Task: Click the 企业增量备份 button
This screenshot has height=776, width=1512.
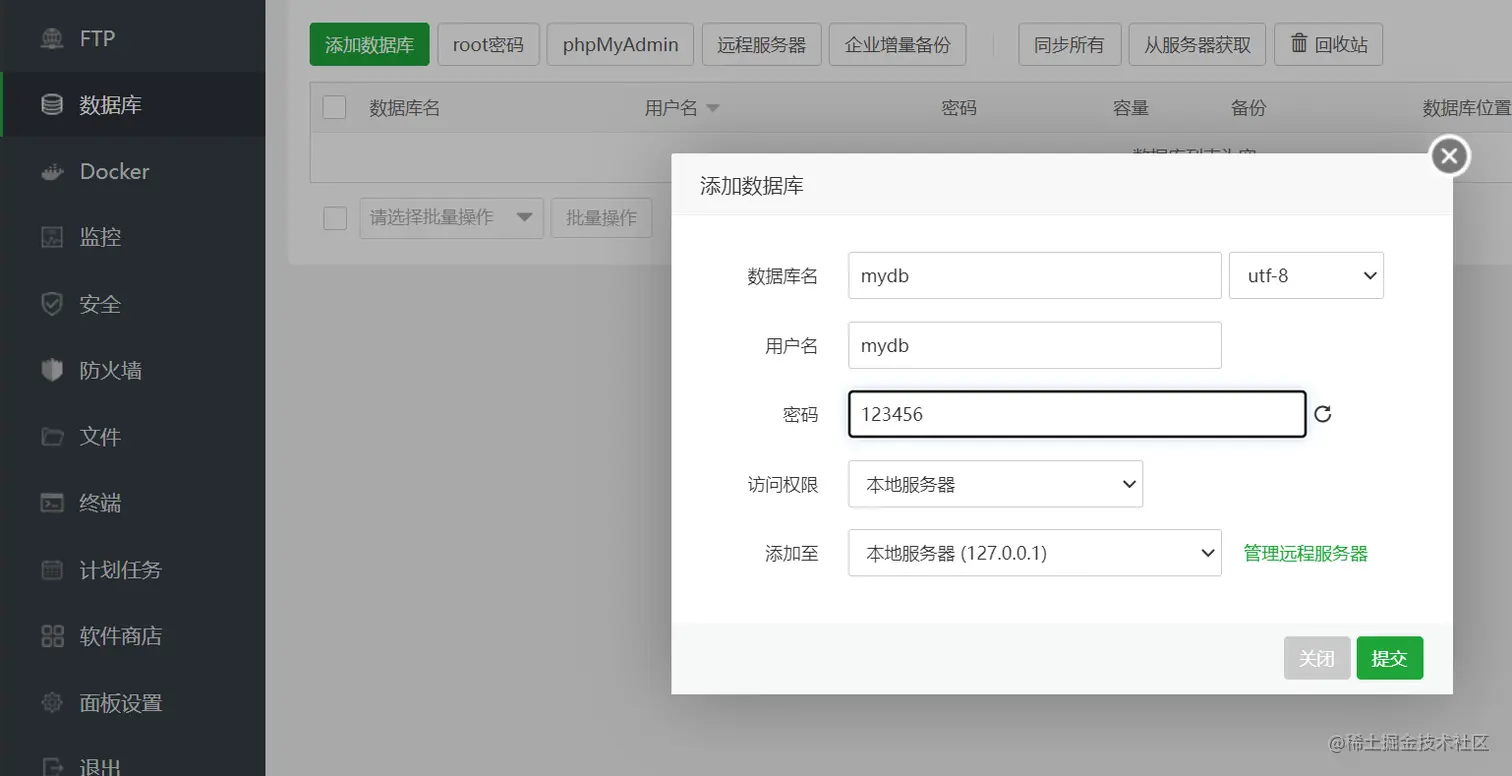Action: point(898,45)
